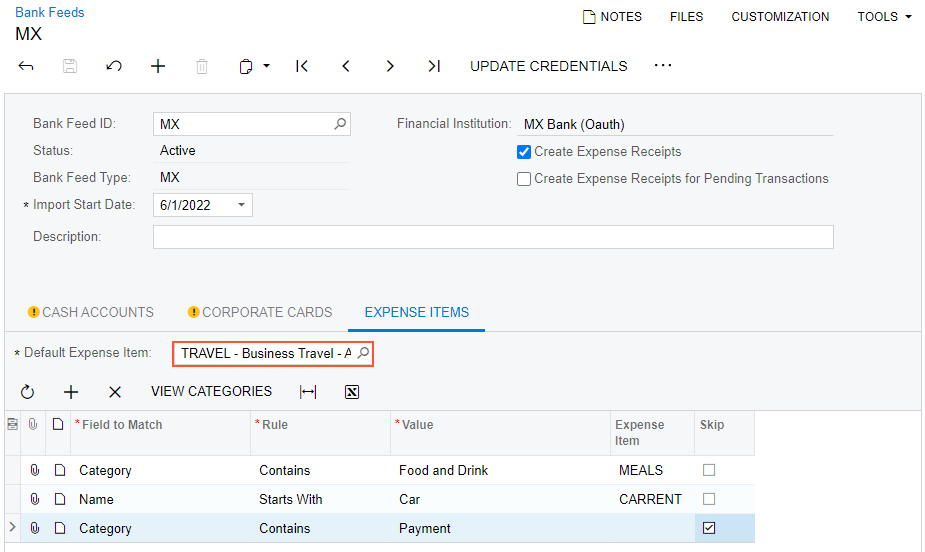Export expense items grid to Excel

(352, 392)
